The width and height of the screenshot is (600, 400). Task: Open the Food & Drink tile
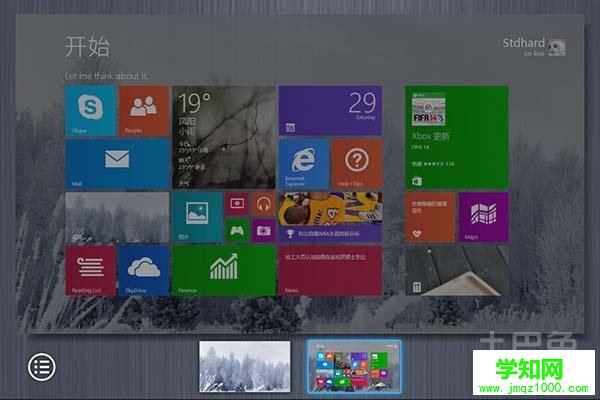457,270
